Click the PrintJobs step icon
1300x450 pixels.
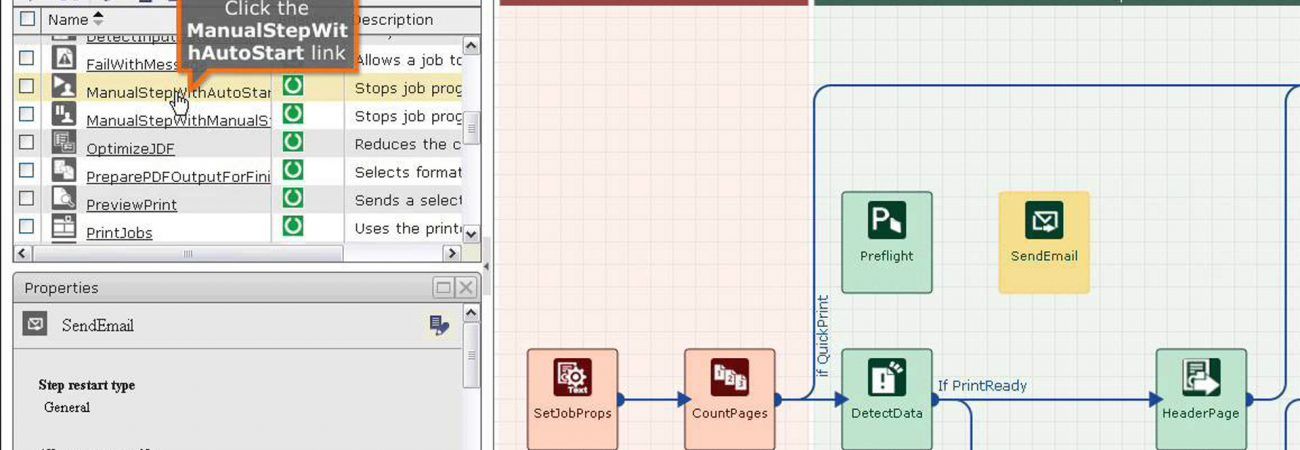click(64, 226)
